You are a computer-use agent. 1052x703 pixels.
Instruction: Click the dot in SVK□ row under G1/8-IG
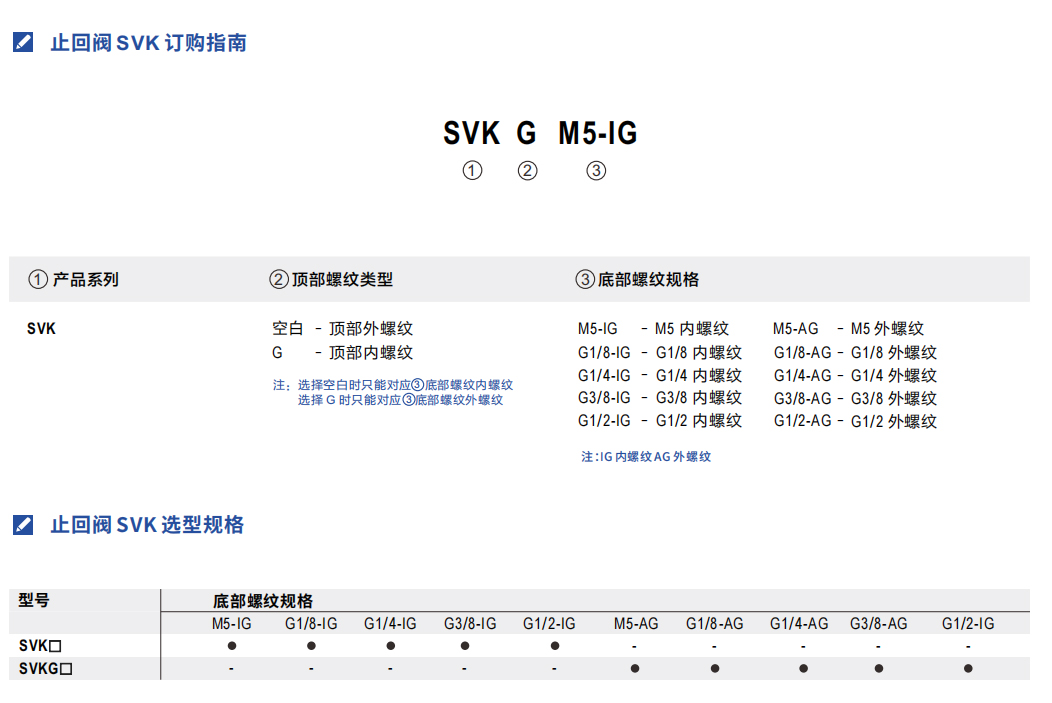coord(311,646)
